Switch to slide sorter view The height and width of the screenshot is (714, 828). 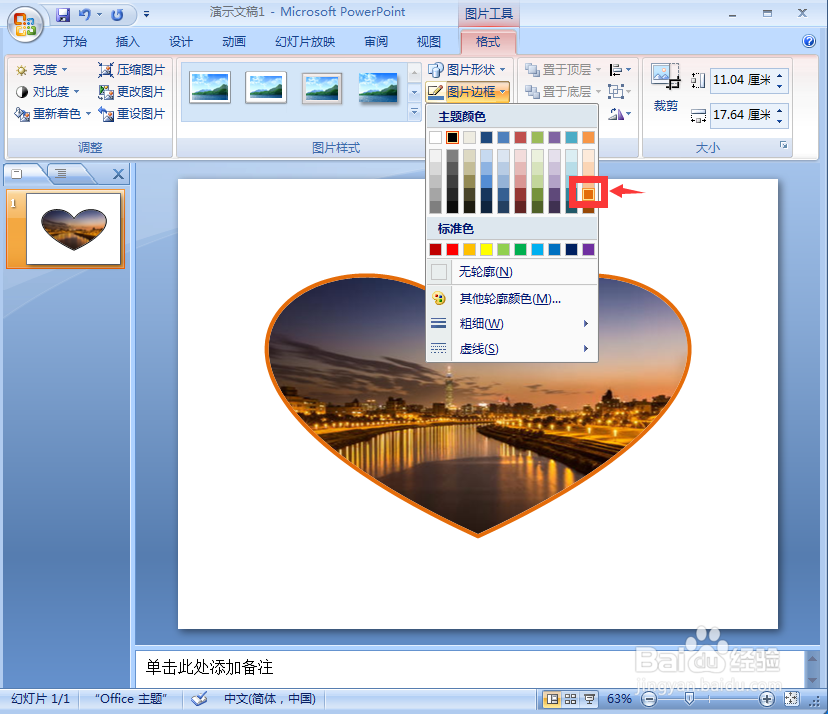coord(570,699)
